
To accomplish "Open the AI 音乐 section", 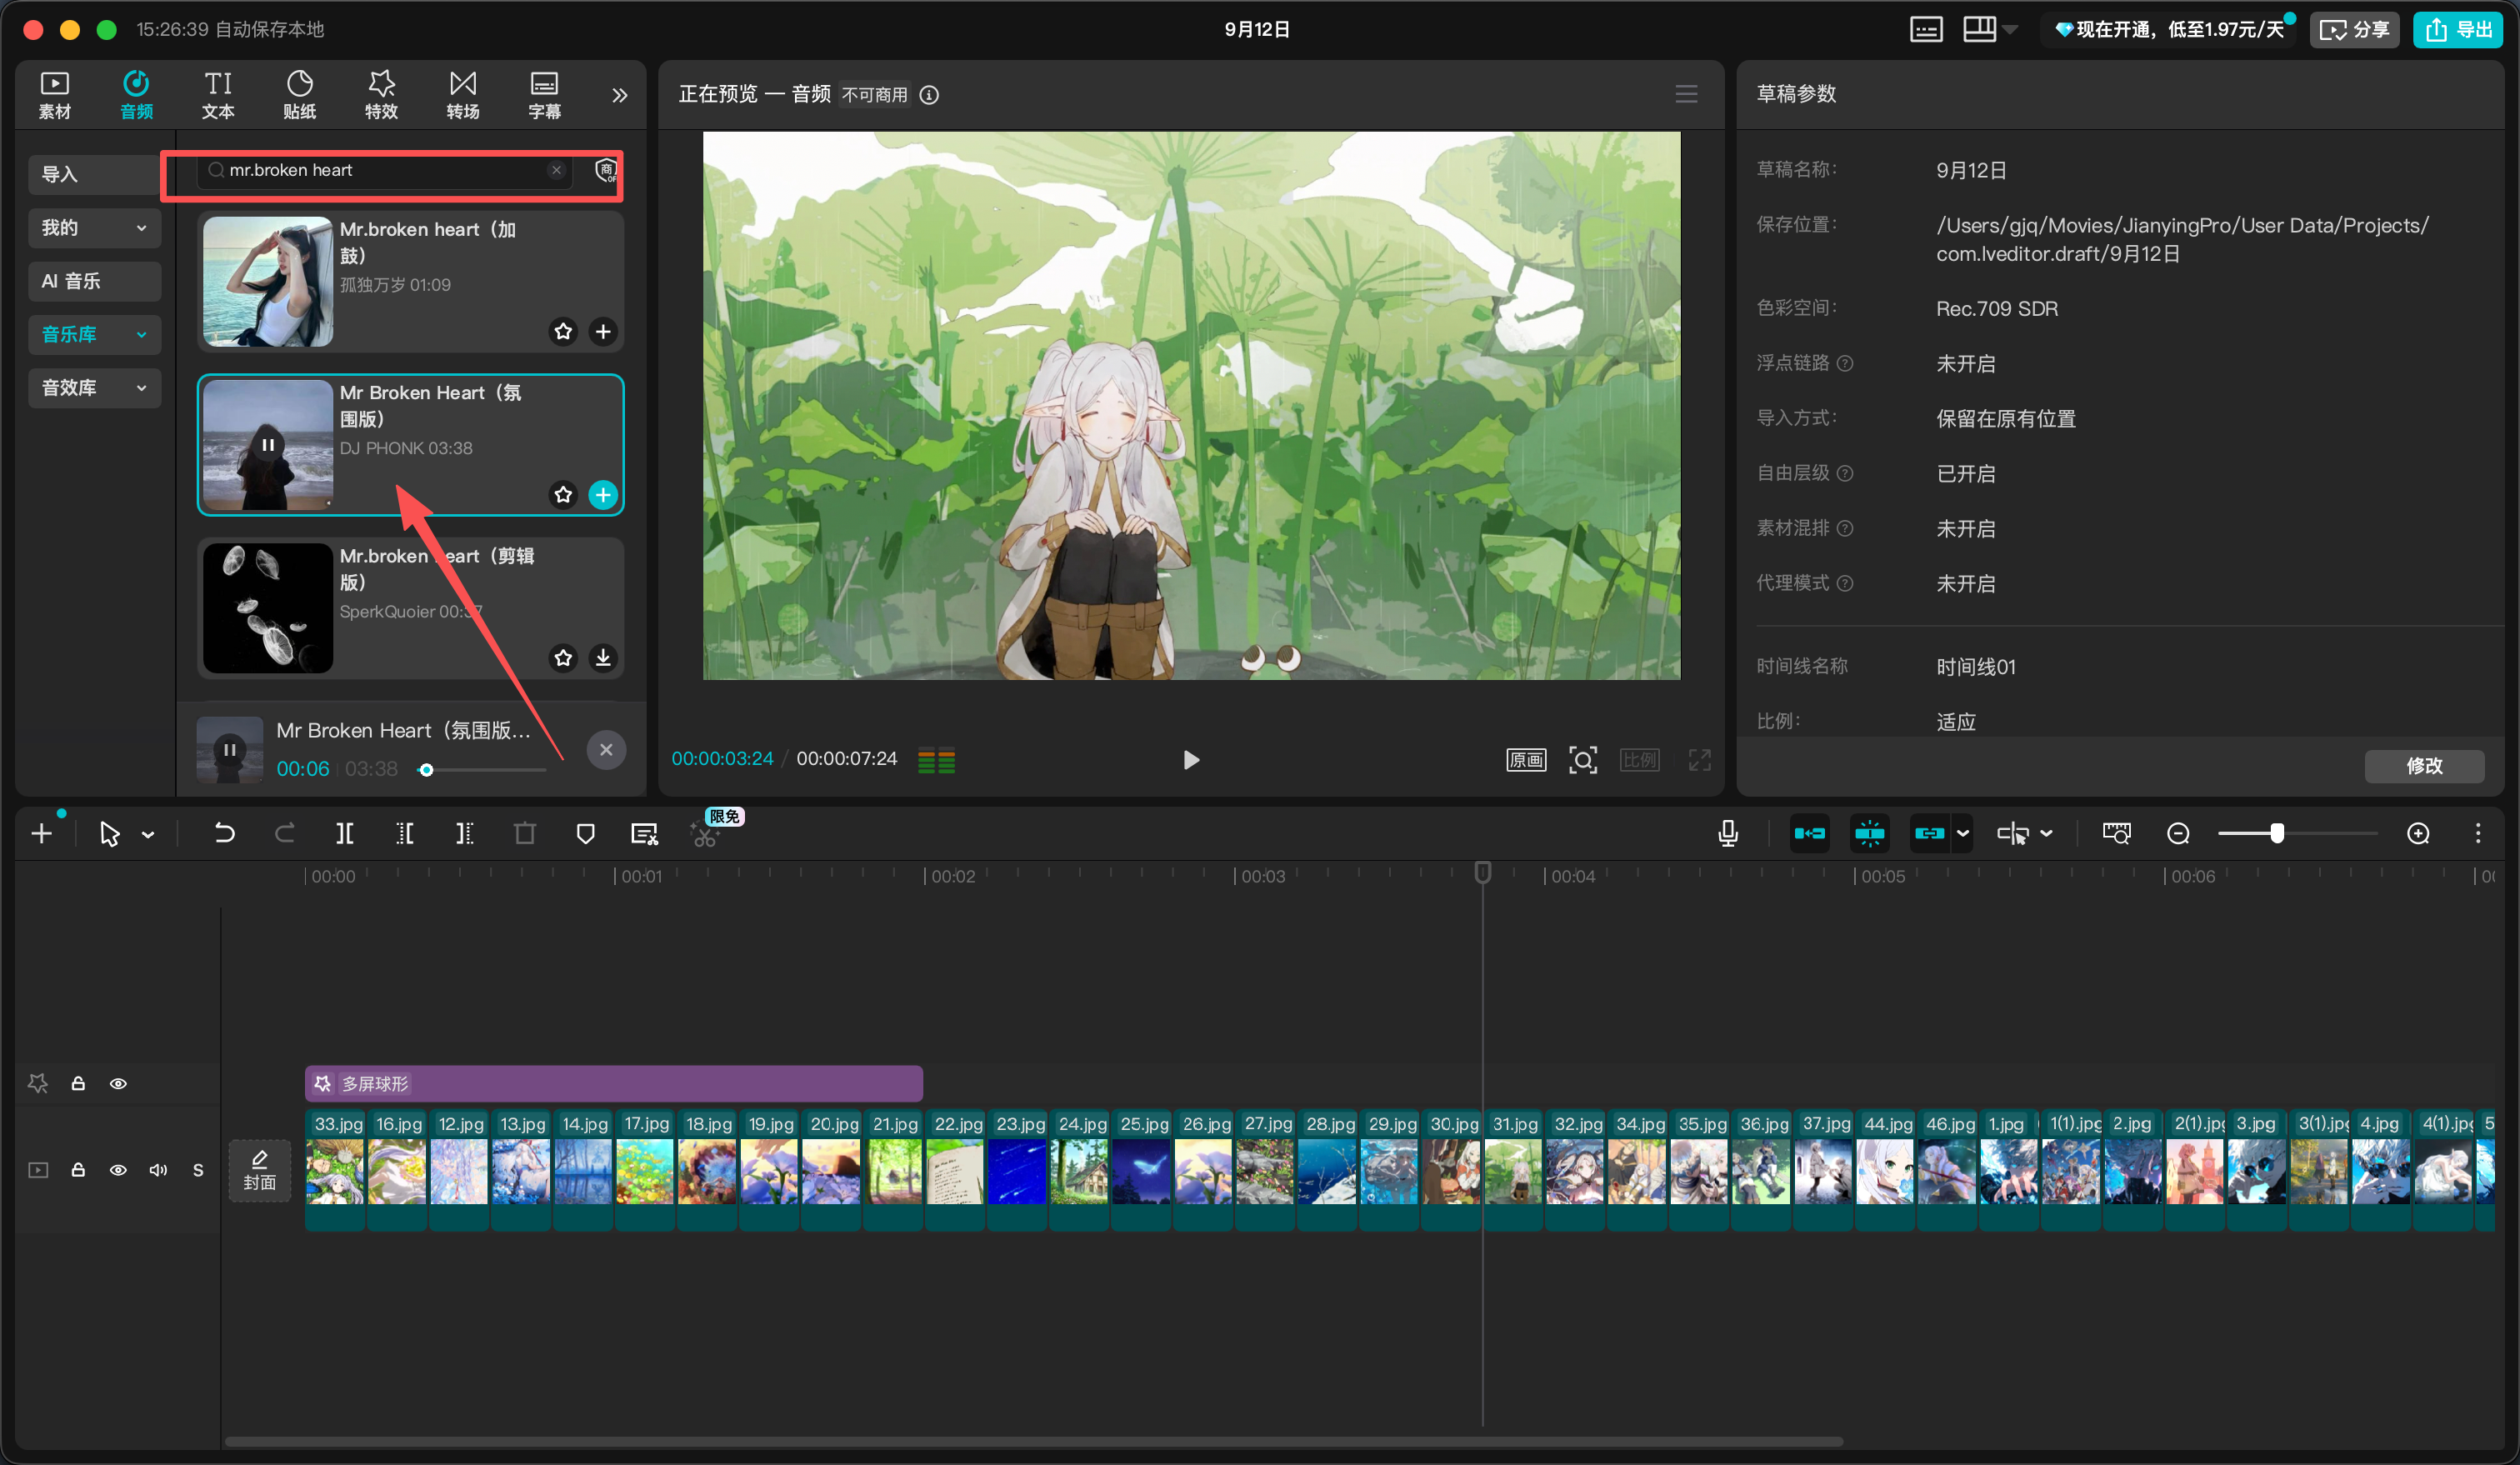I will (94, 281).
